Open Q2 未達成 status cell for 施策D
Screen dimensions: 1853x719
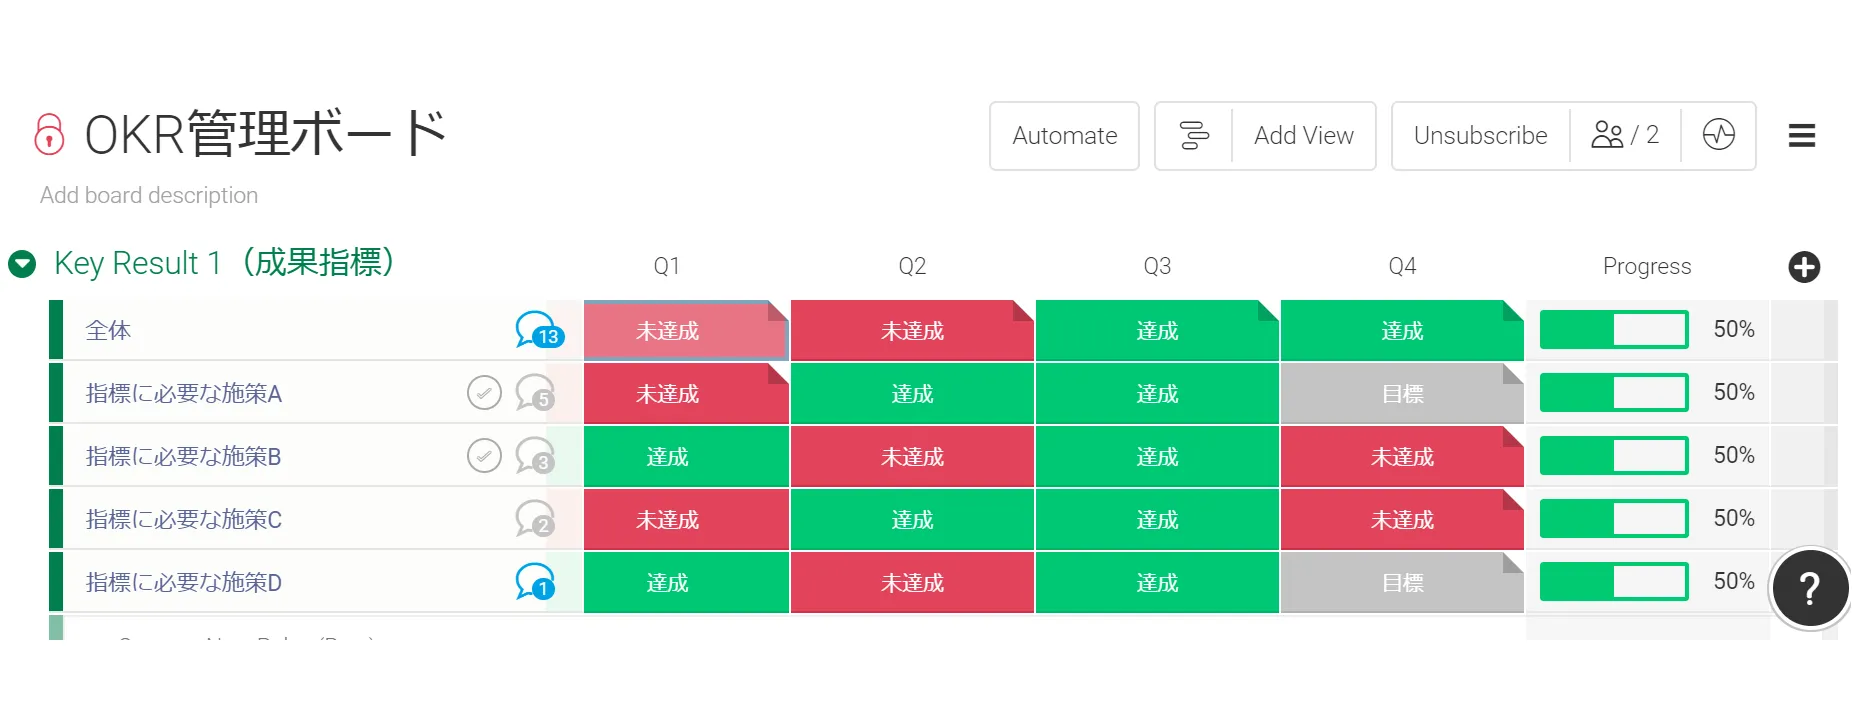(x=912, y=583)
